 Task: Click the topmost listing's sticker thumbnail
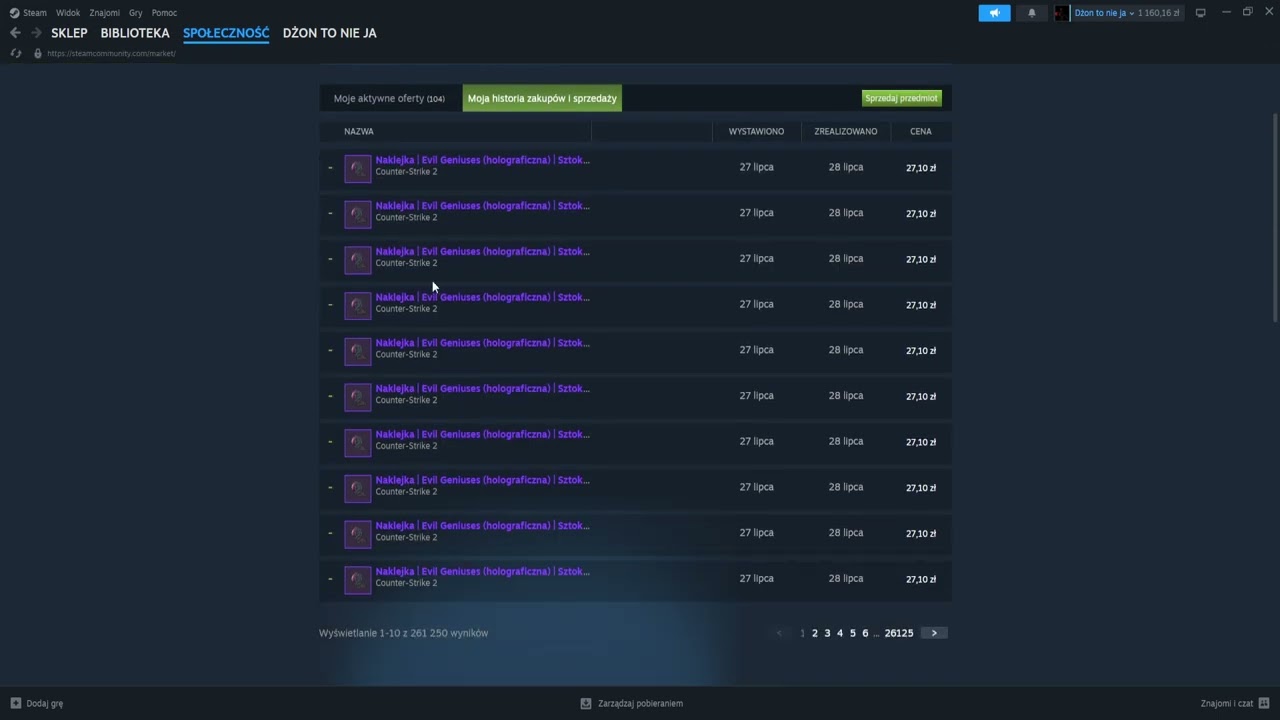coord(358,168)
